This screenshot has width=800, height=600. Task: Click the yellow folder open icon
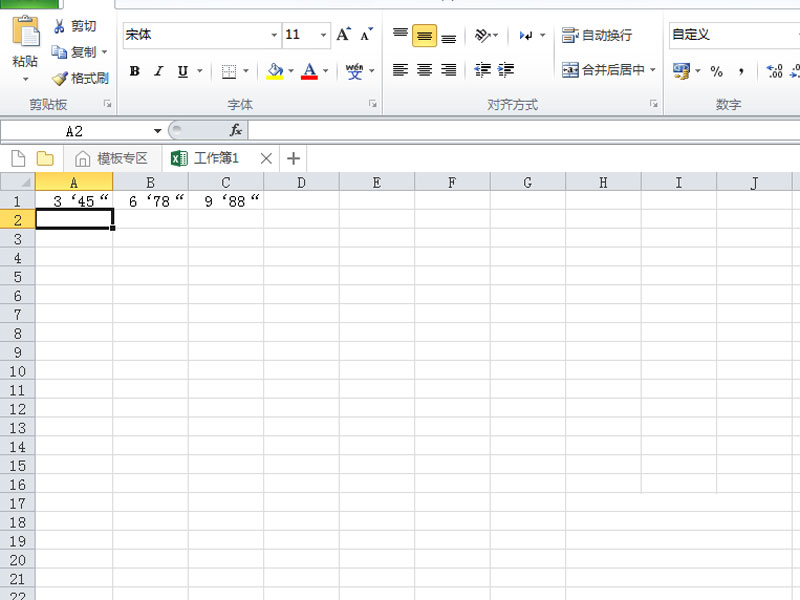(x=45, y=158)
